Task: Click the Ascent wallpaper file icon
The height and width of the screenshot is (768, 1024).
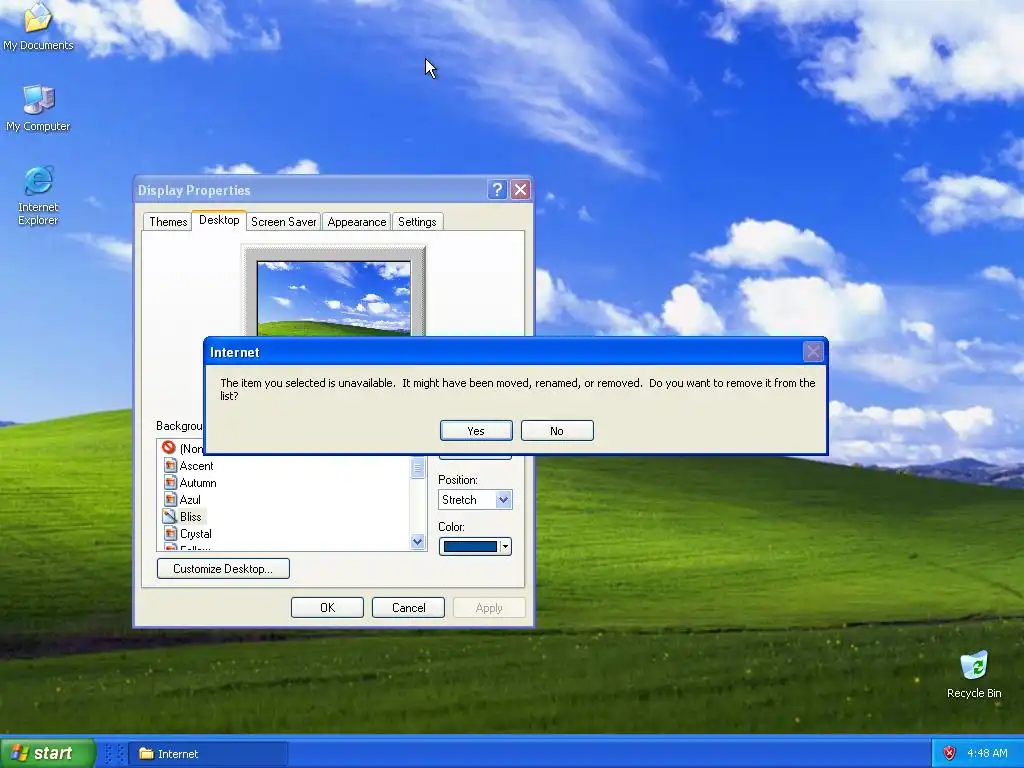Action: click(x=170, y=466)
